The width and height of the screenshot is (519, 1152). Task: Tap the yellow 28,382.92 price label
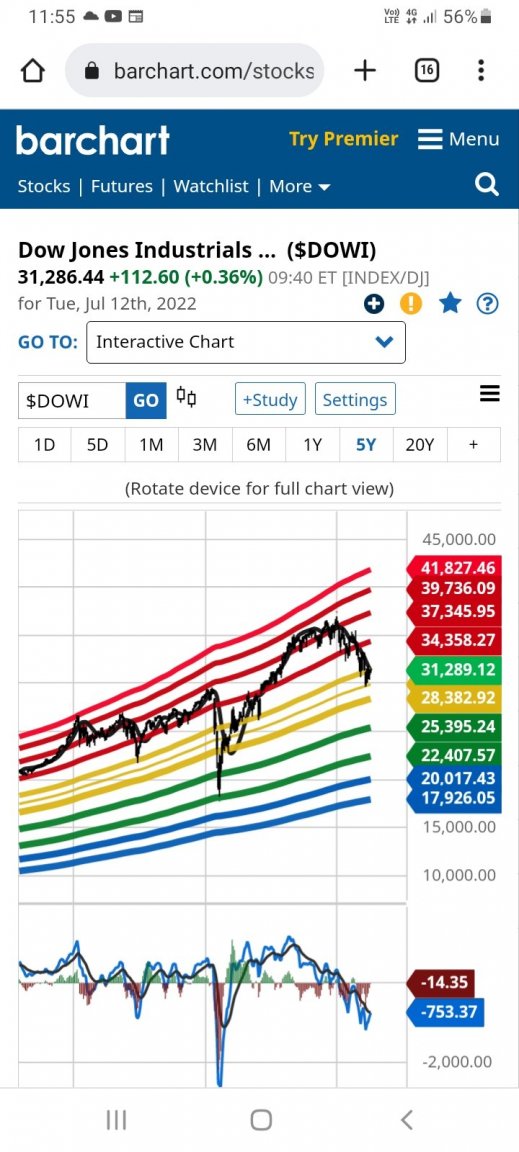(x=454, y=698)
